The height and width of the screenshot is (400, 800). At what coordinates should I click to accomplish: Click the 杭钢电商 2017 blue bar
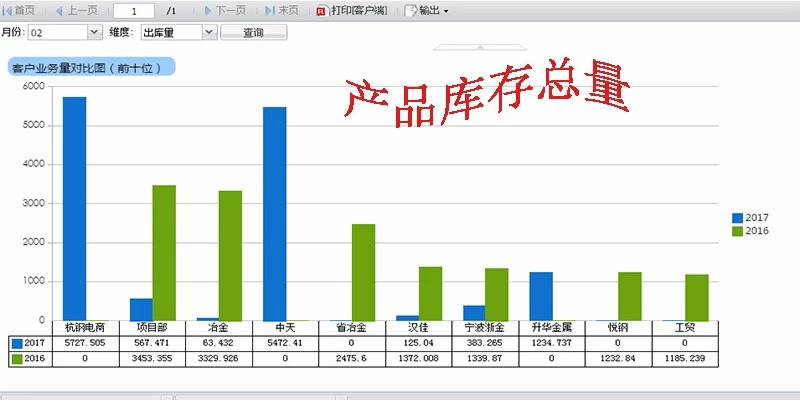[75, 208]
